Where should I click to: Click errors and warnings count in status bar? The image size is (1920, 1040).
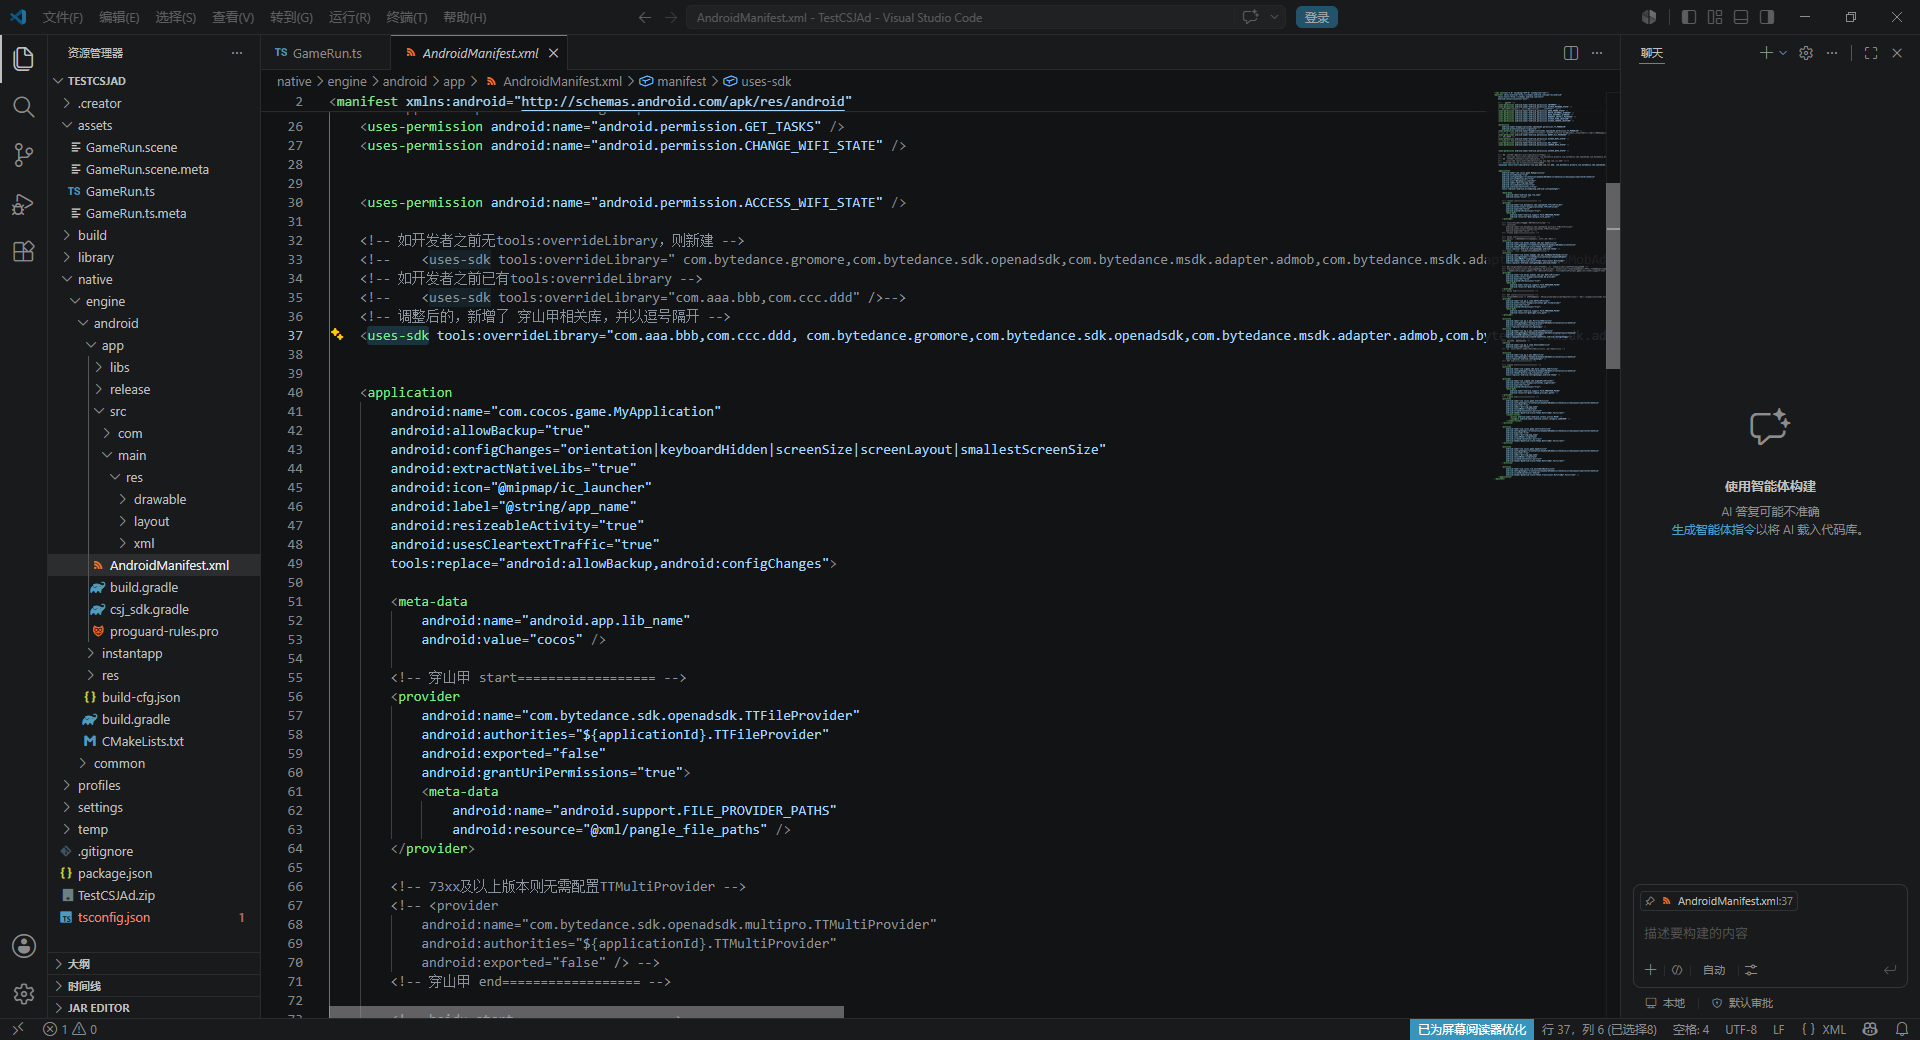[x=70, y=1029]
